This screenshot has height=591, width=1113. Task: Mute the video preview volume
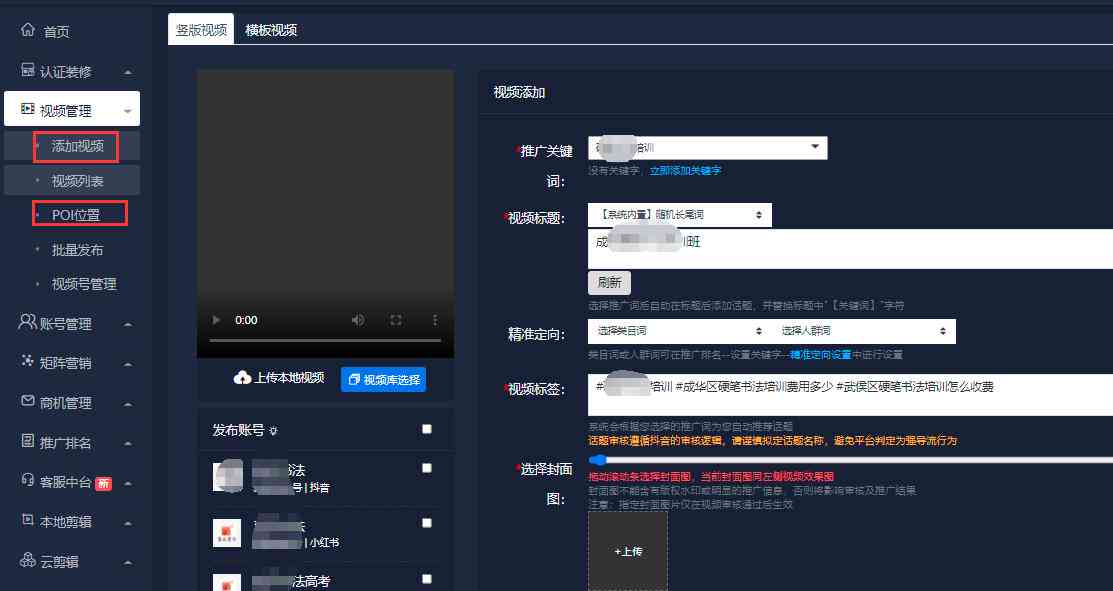tap(358, 320)
